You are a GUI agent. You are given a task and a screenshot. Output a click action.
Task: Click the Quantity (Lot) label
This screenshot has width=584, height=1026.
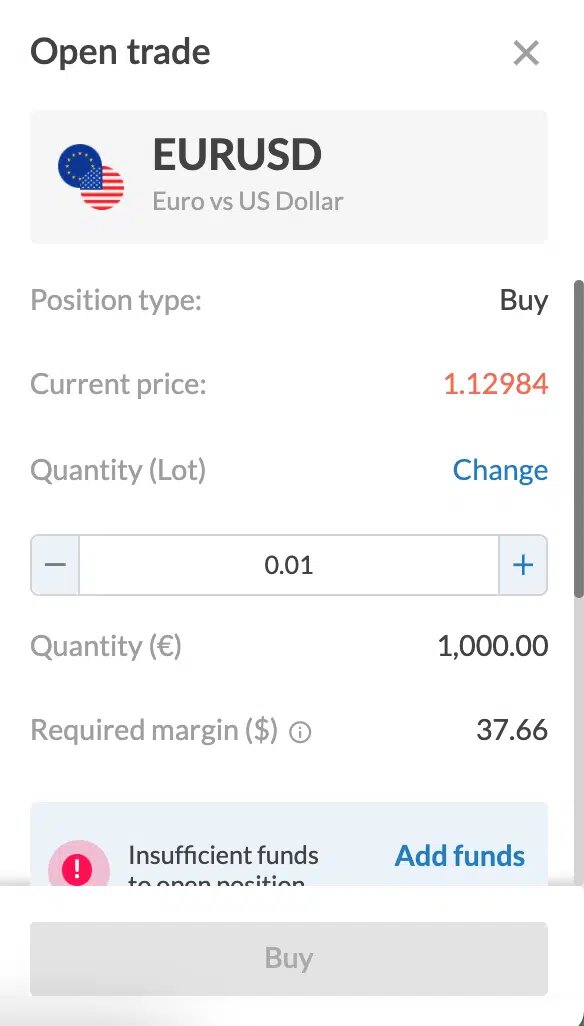[x=118, y=470]
